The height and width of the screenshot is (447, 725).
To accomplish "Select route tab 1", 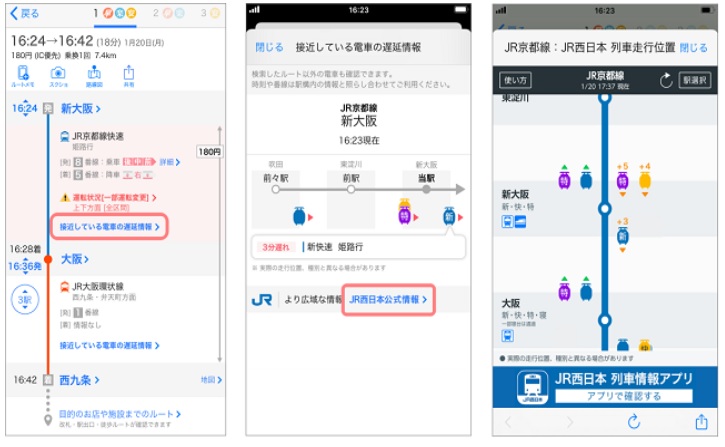I will click(115, 13).
